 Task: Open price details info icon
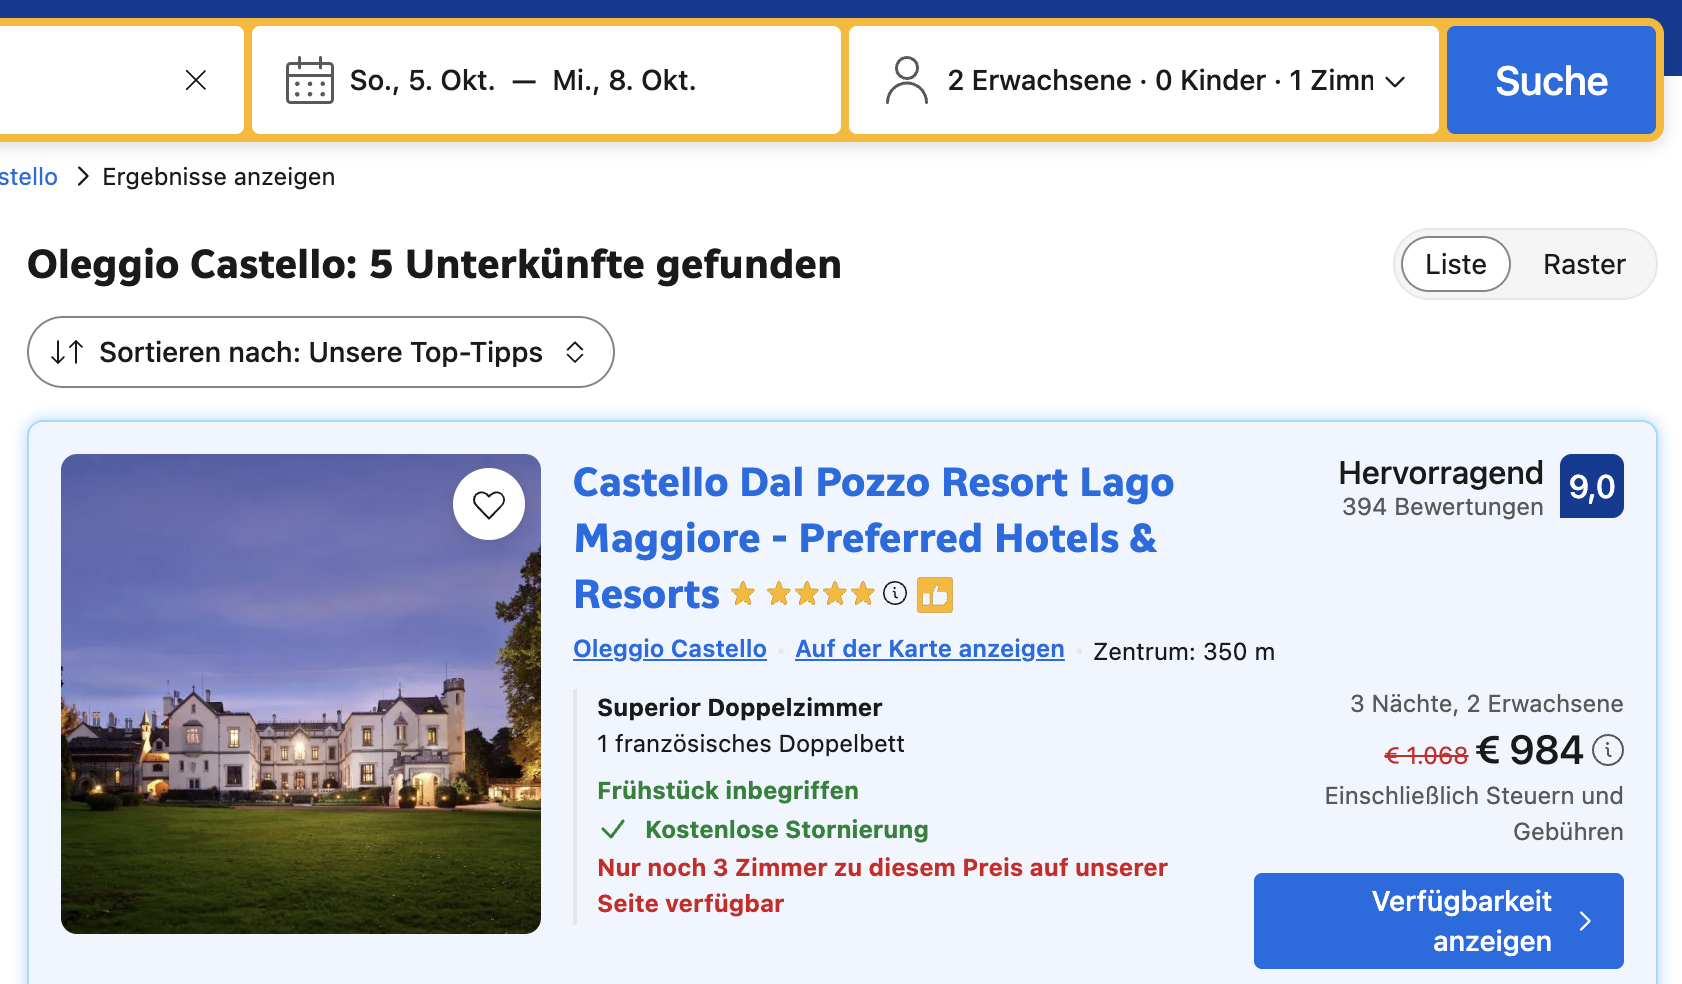click(1608, 750)
